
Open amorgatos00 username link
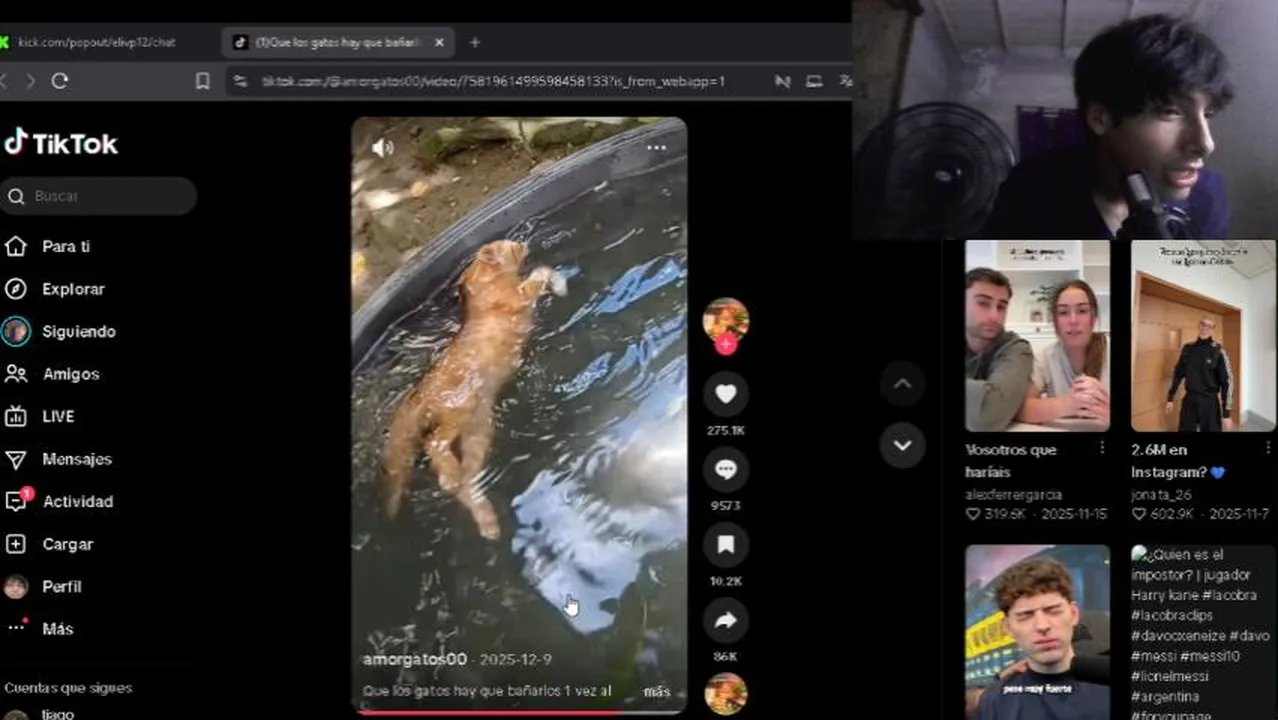tap(415, 660)
